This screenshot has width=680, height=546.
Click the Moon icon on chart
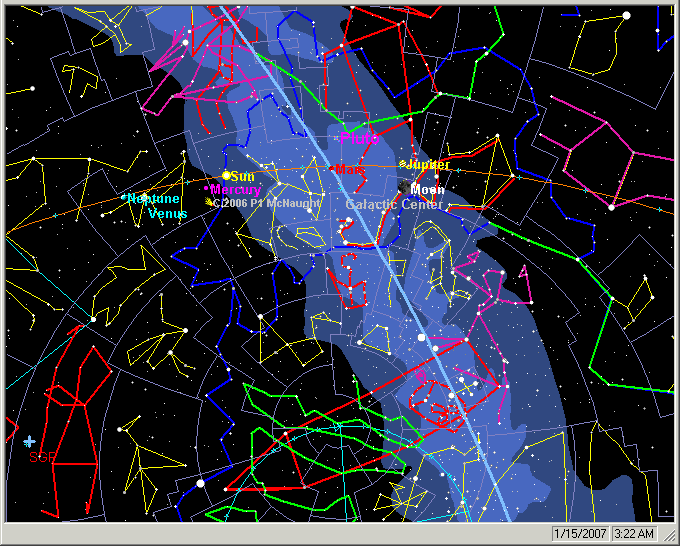click(403, 188)
